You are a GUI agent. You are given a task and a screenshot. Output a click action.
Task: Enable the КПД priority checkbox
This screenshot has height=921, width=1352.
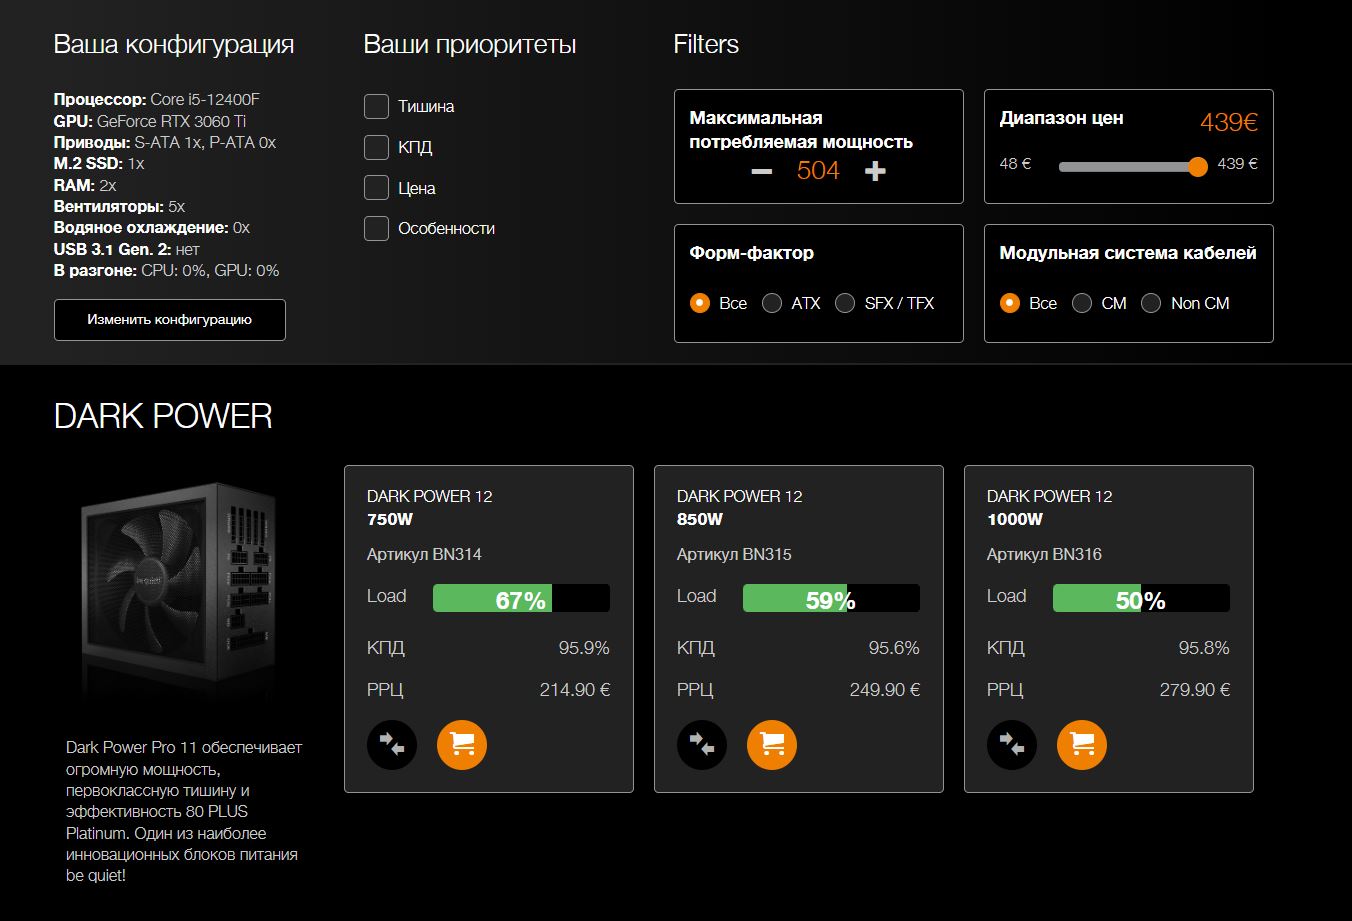pos(376,147)
